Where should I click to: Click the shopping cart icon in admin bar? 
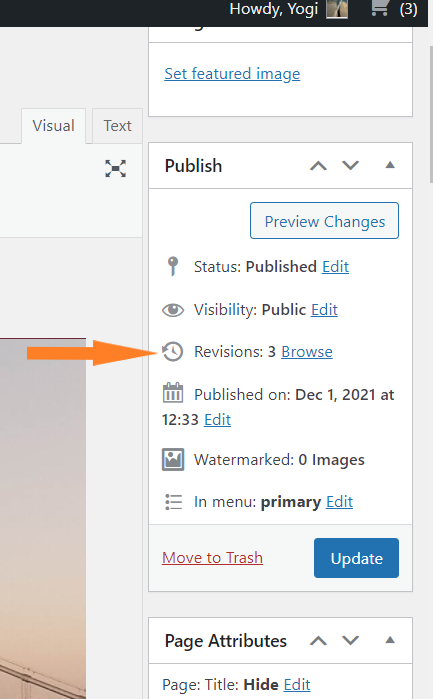point(379,8)
